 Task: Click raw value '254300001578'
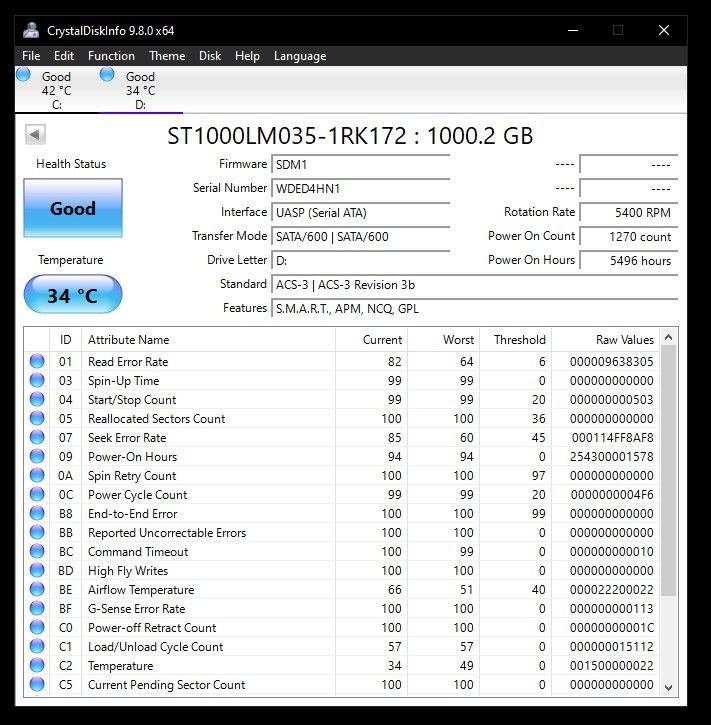(612, 456)
